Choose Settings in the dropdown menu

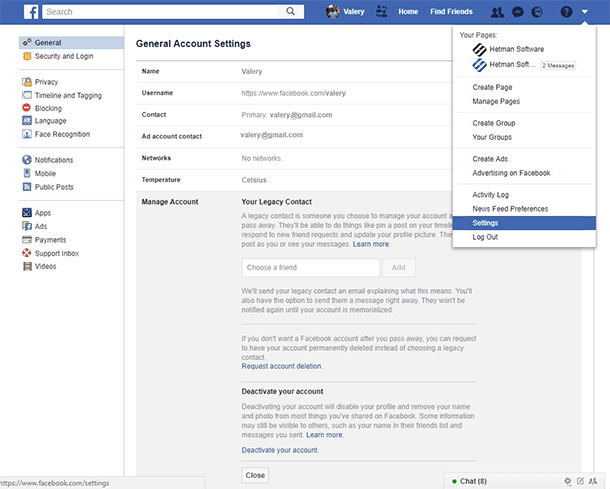pyautogui.click(x=524, y=223)
